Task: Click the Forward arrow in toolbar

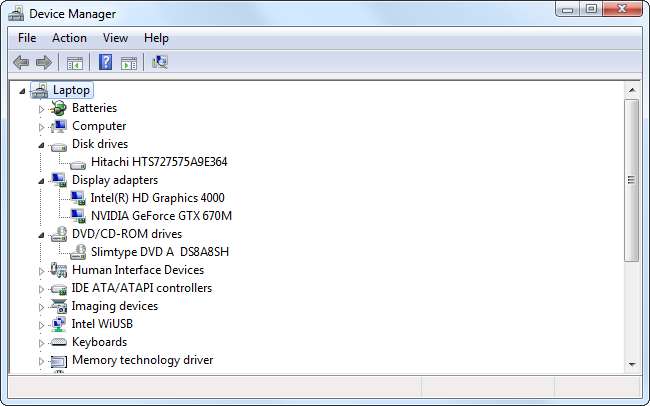Action: point(43,62)
